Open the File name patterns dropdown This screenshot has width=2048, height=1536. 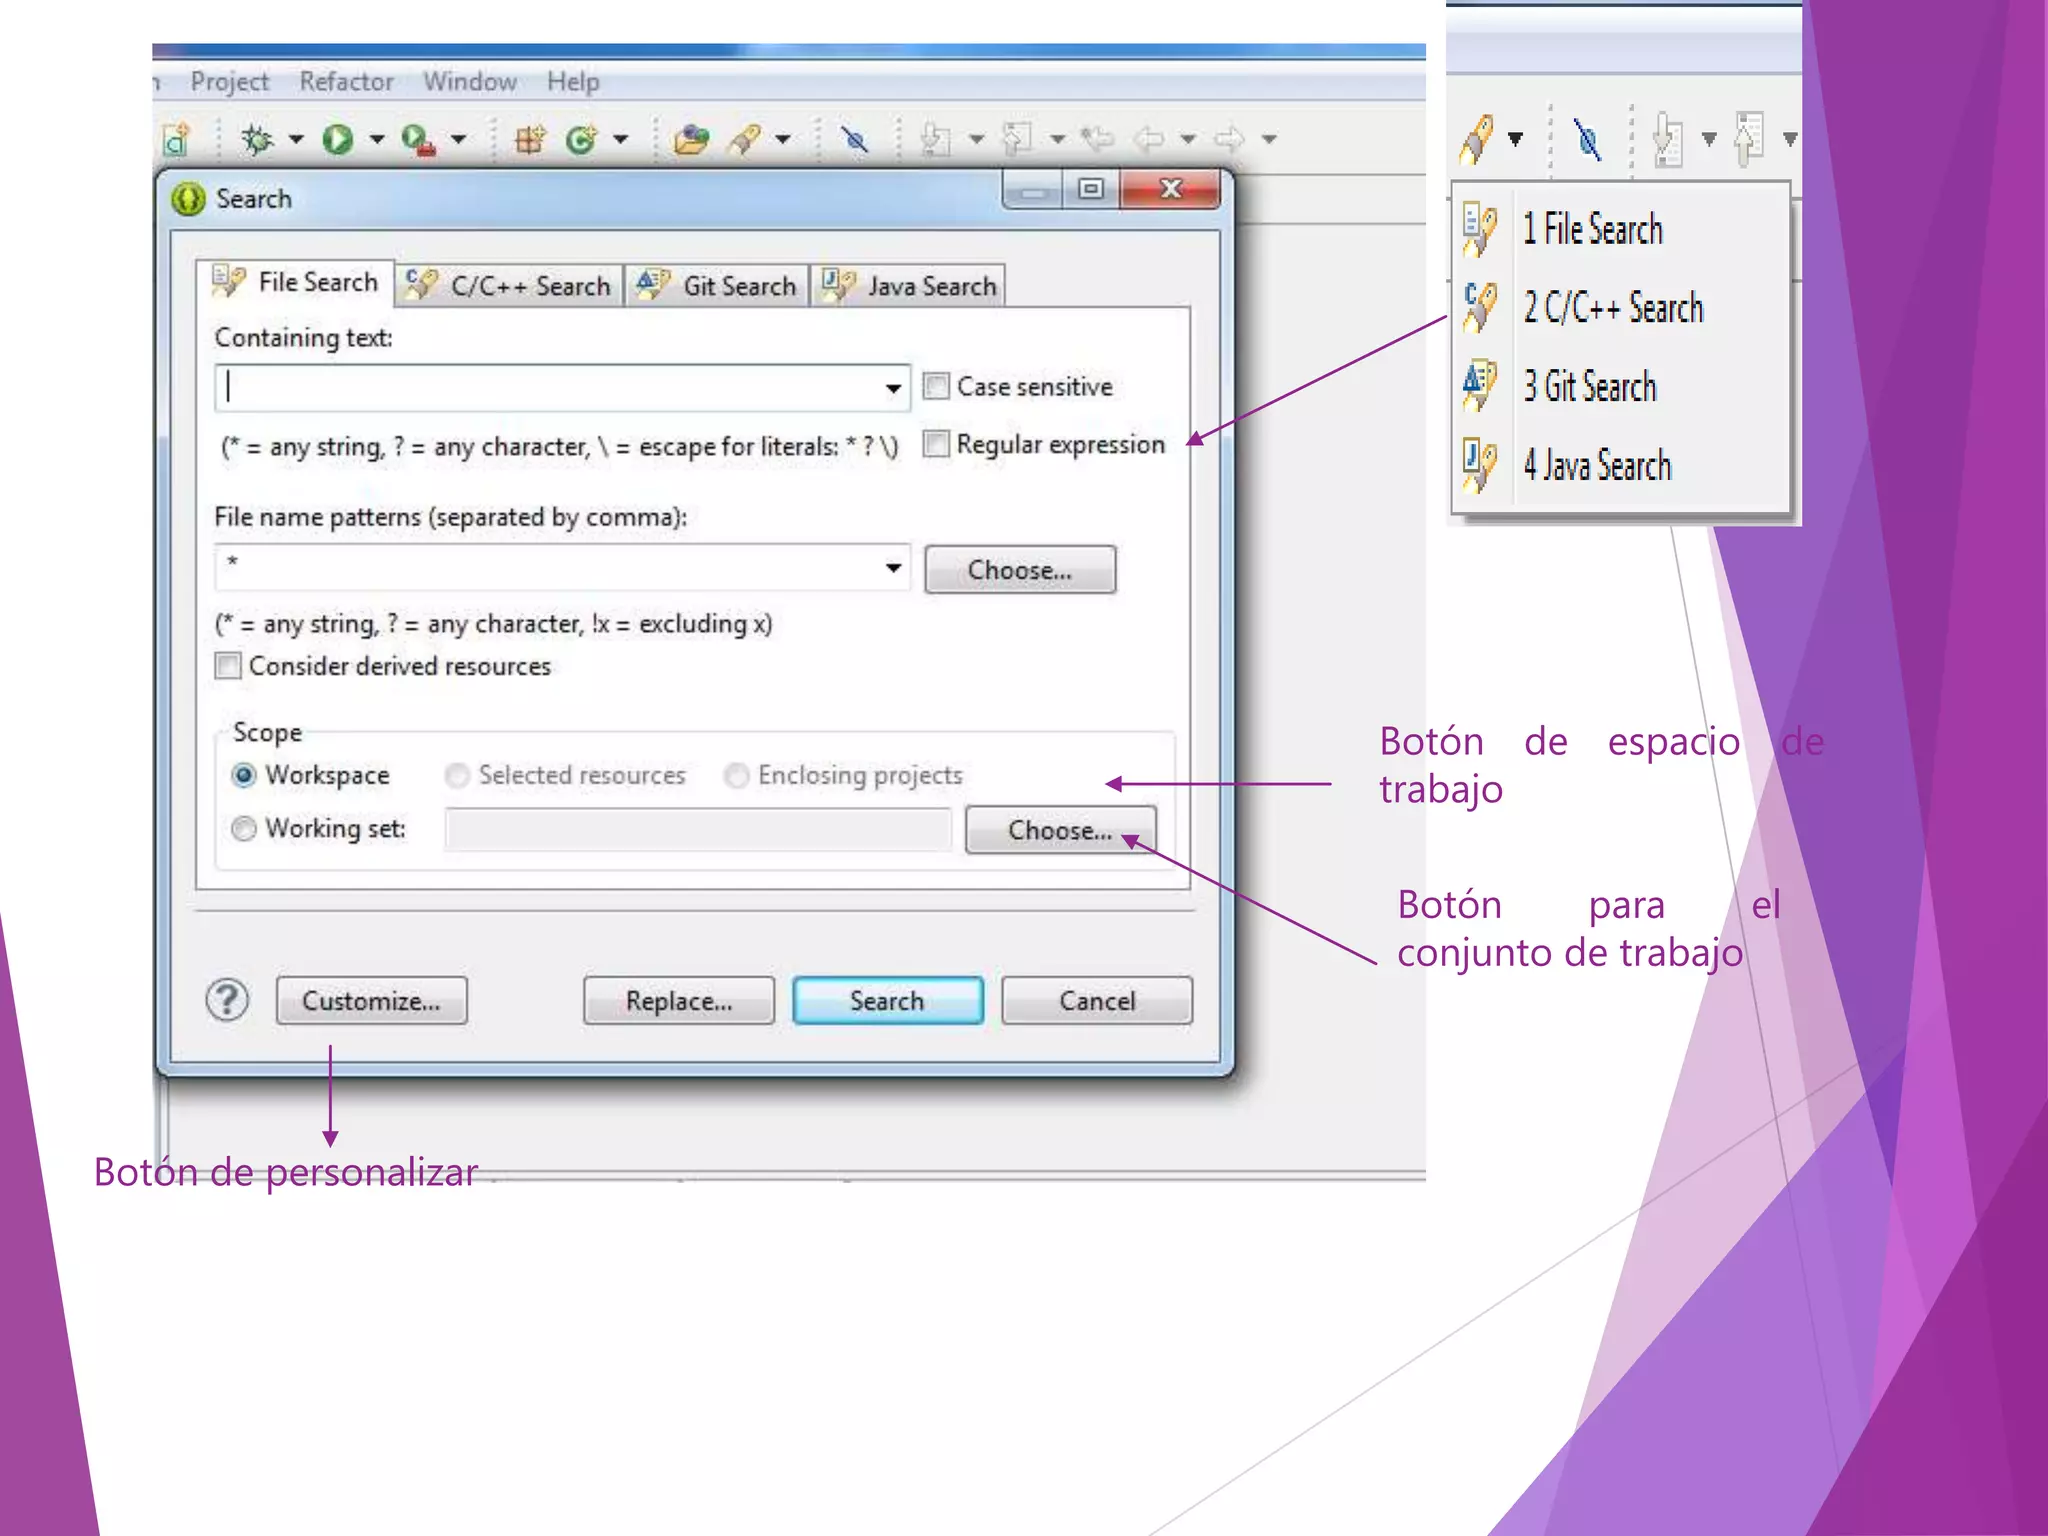click(x=893, y=568)
